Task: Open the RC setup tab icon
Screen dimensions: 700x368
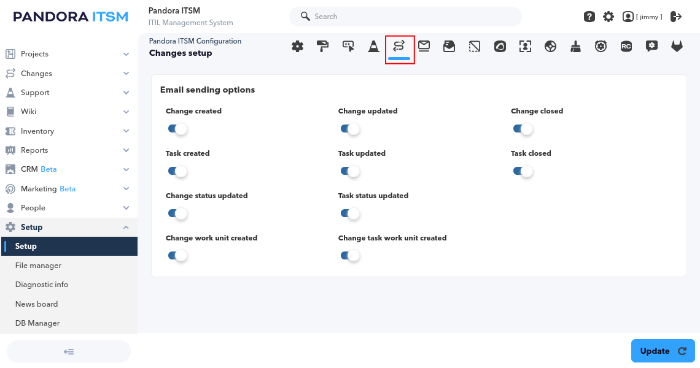Action: [x=626, y=46]
